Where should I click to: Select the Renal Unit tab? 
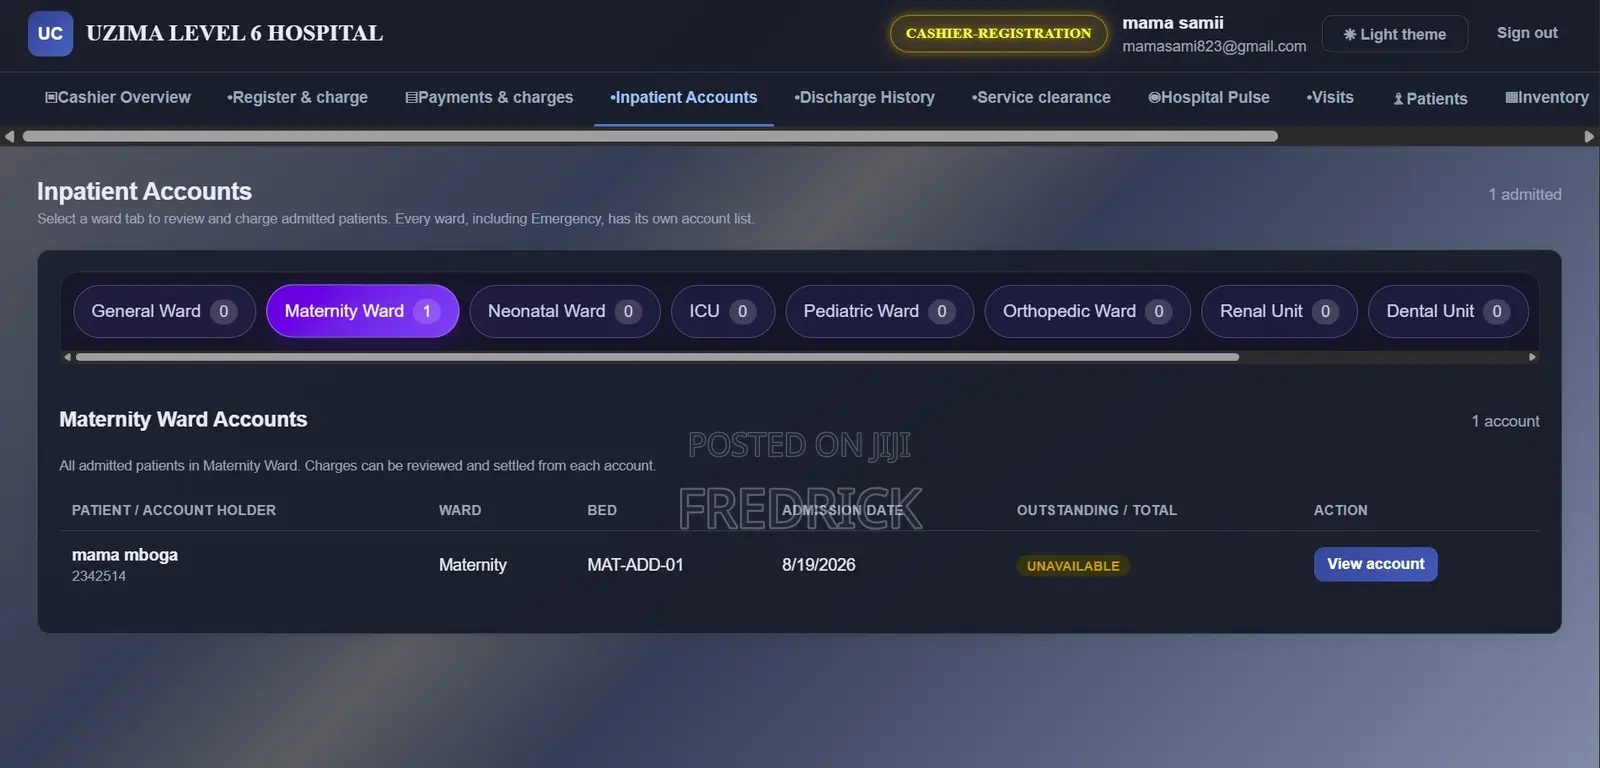[x=1279, y=311]
